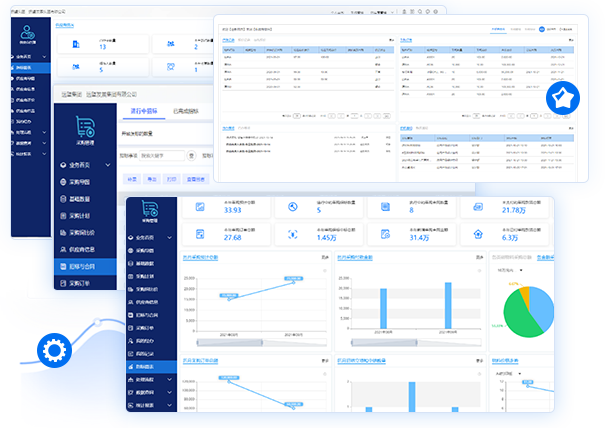The height and width of the screenshot is (428, 605).
Task: Click the 打印 button
Action: (171, 179)
